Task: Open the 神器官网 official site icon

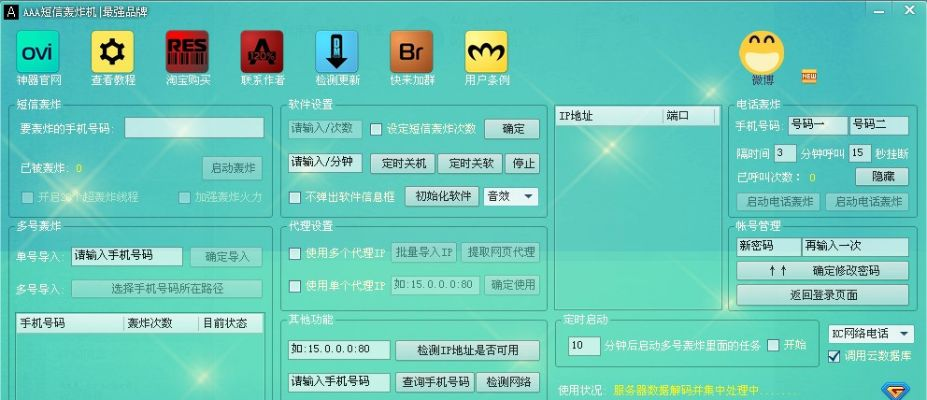Action: tap(38, 51)
